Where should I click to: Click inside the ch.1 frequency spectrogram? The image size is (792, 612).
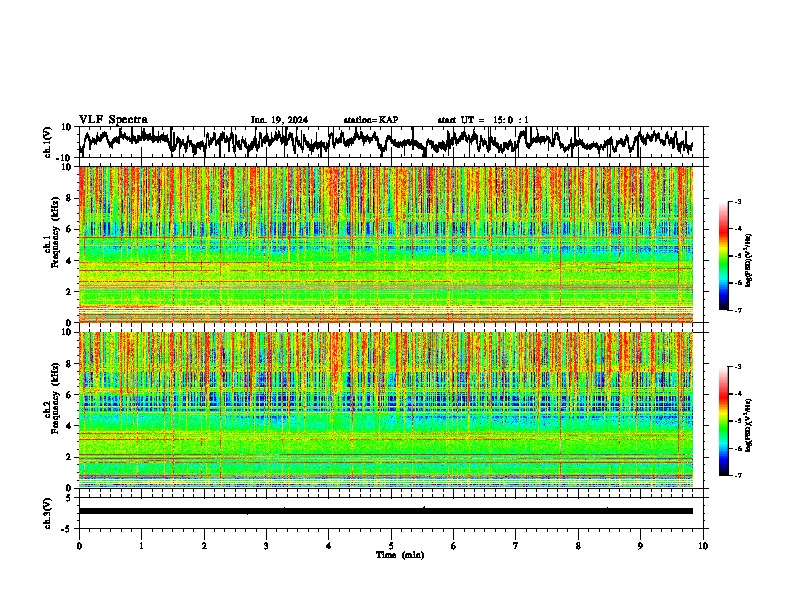[386, 244]
